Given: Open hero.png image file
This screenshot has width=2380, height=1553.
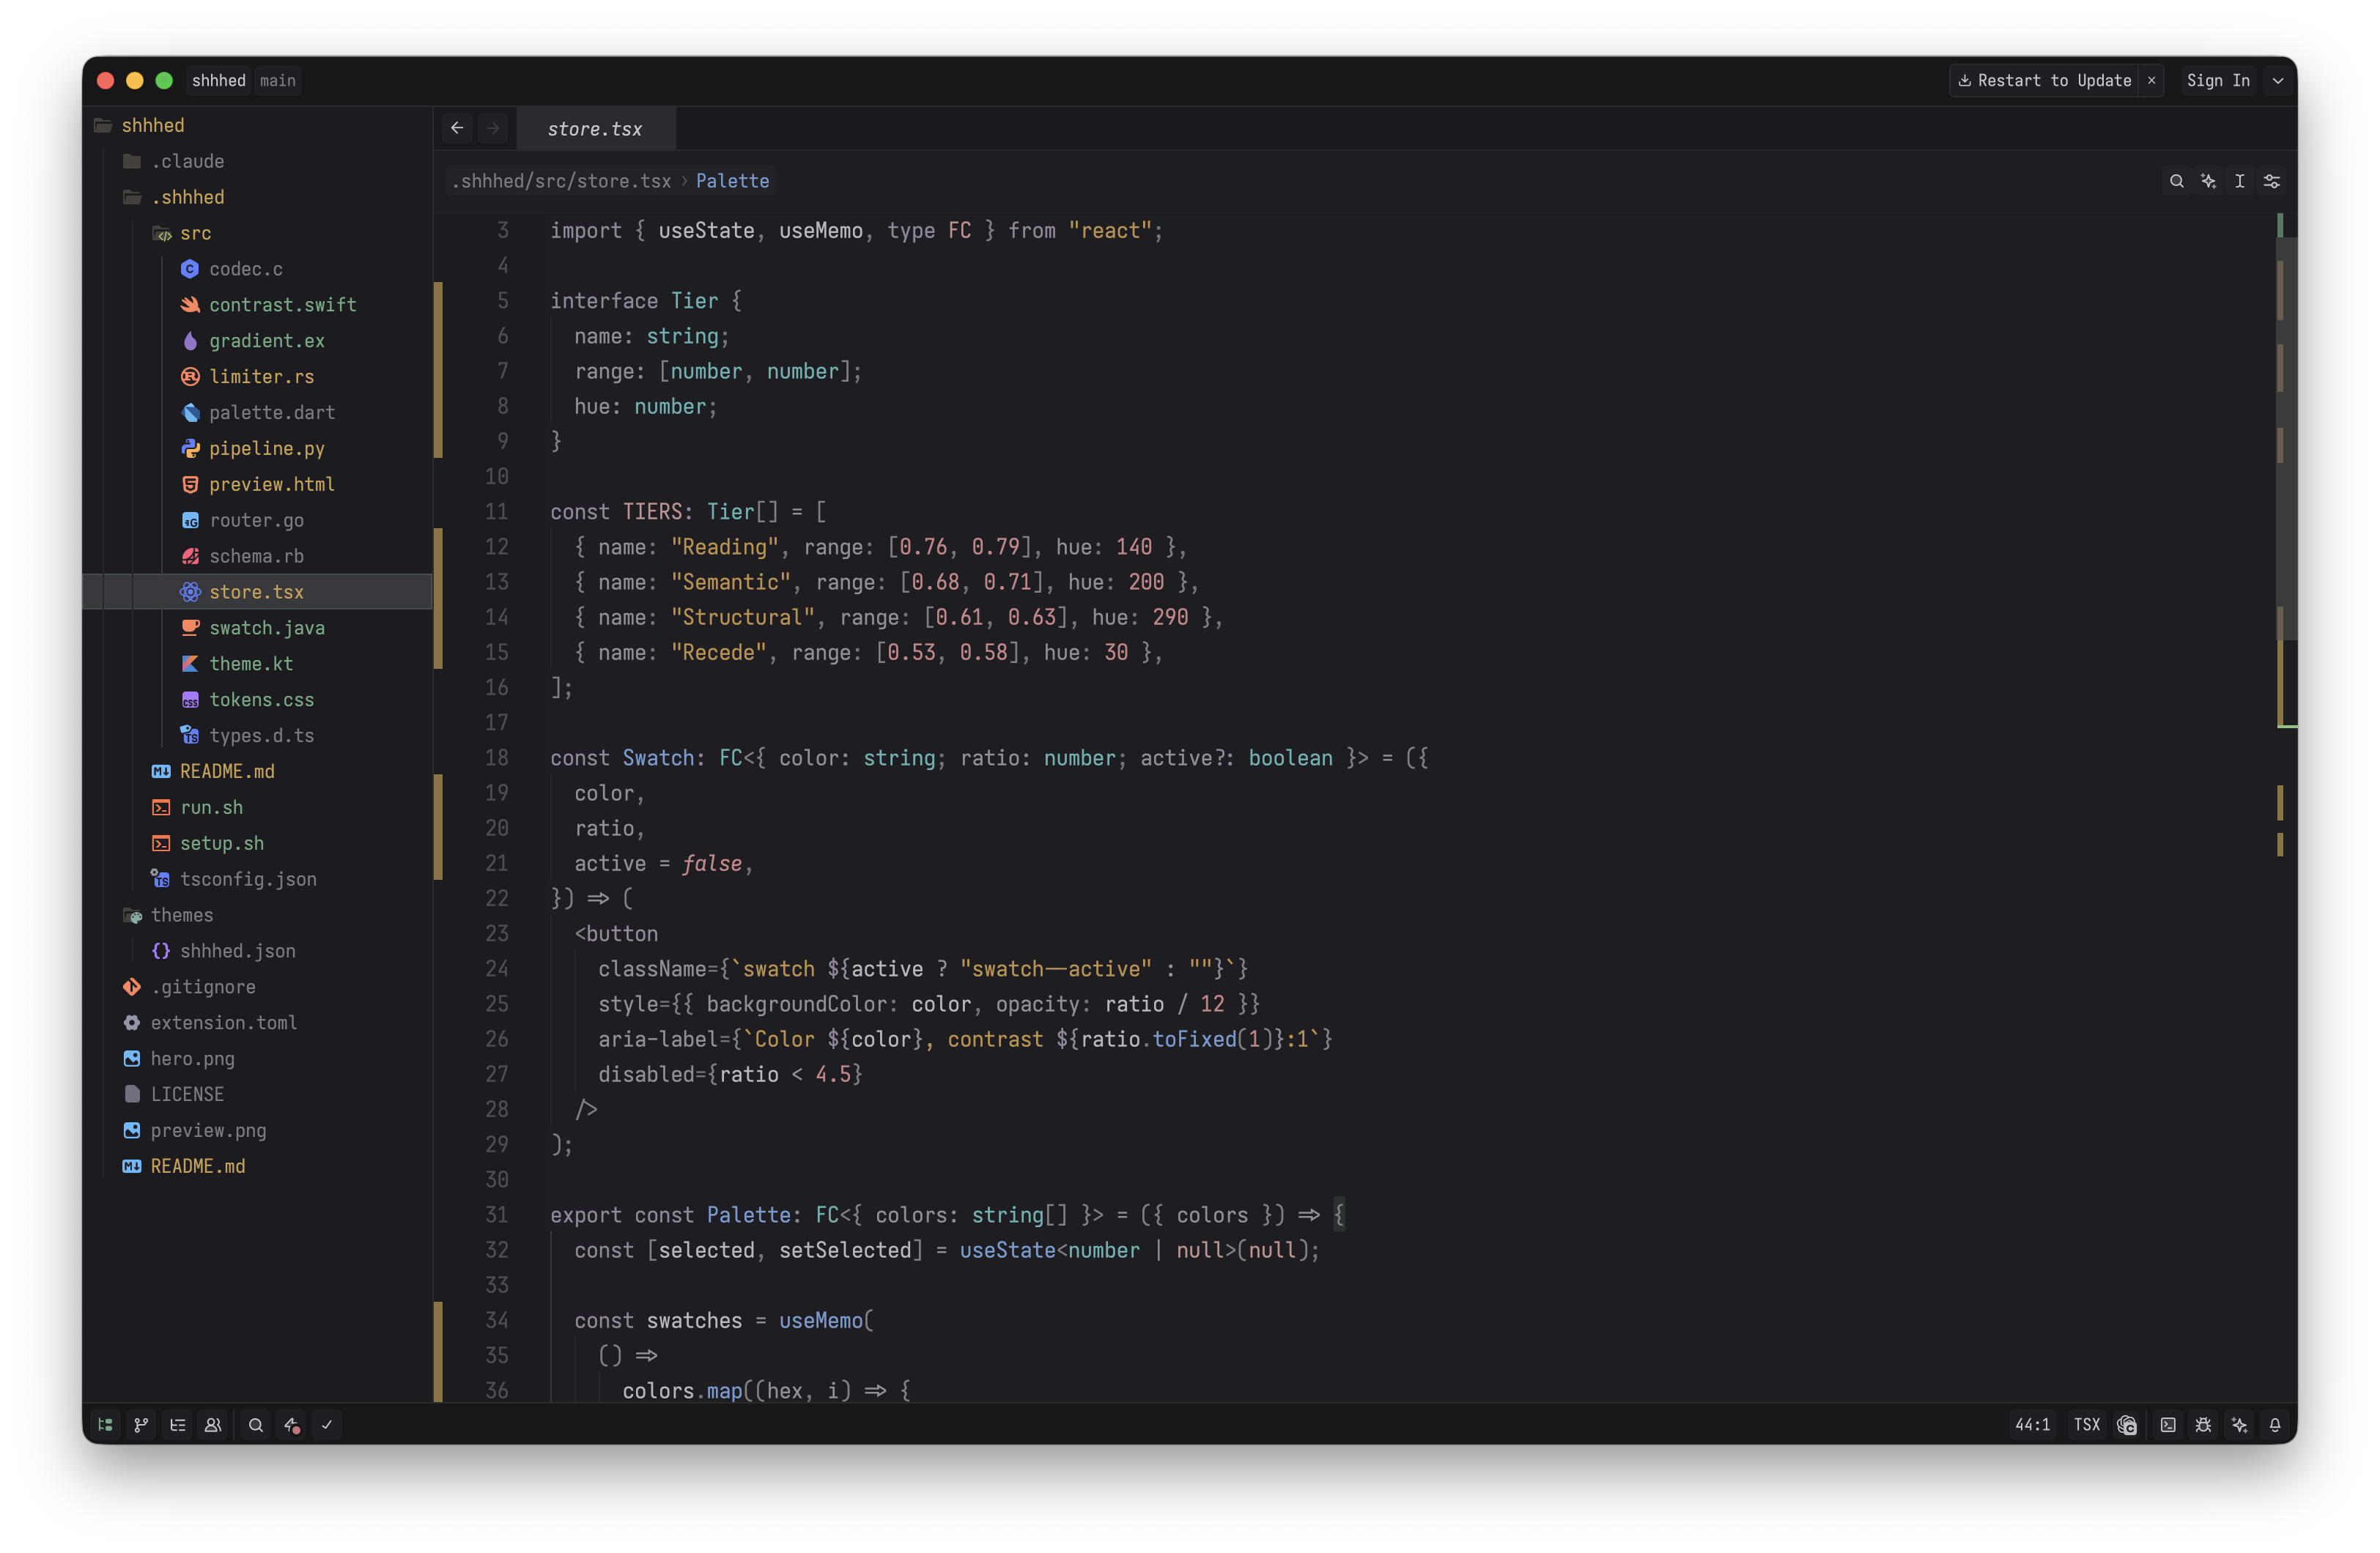Looking at the screenshot, I should pyautogui.click(x=257, y=1059).
